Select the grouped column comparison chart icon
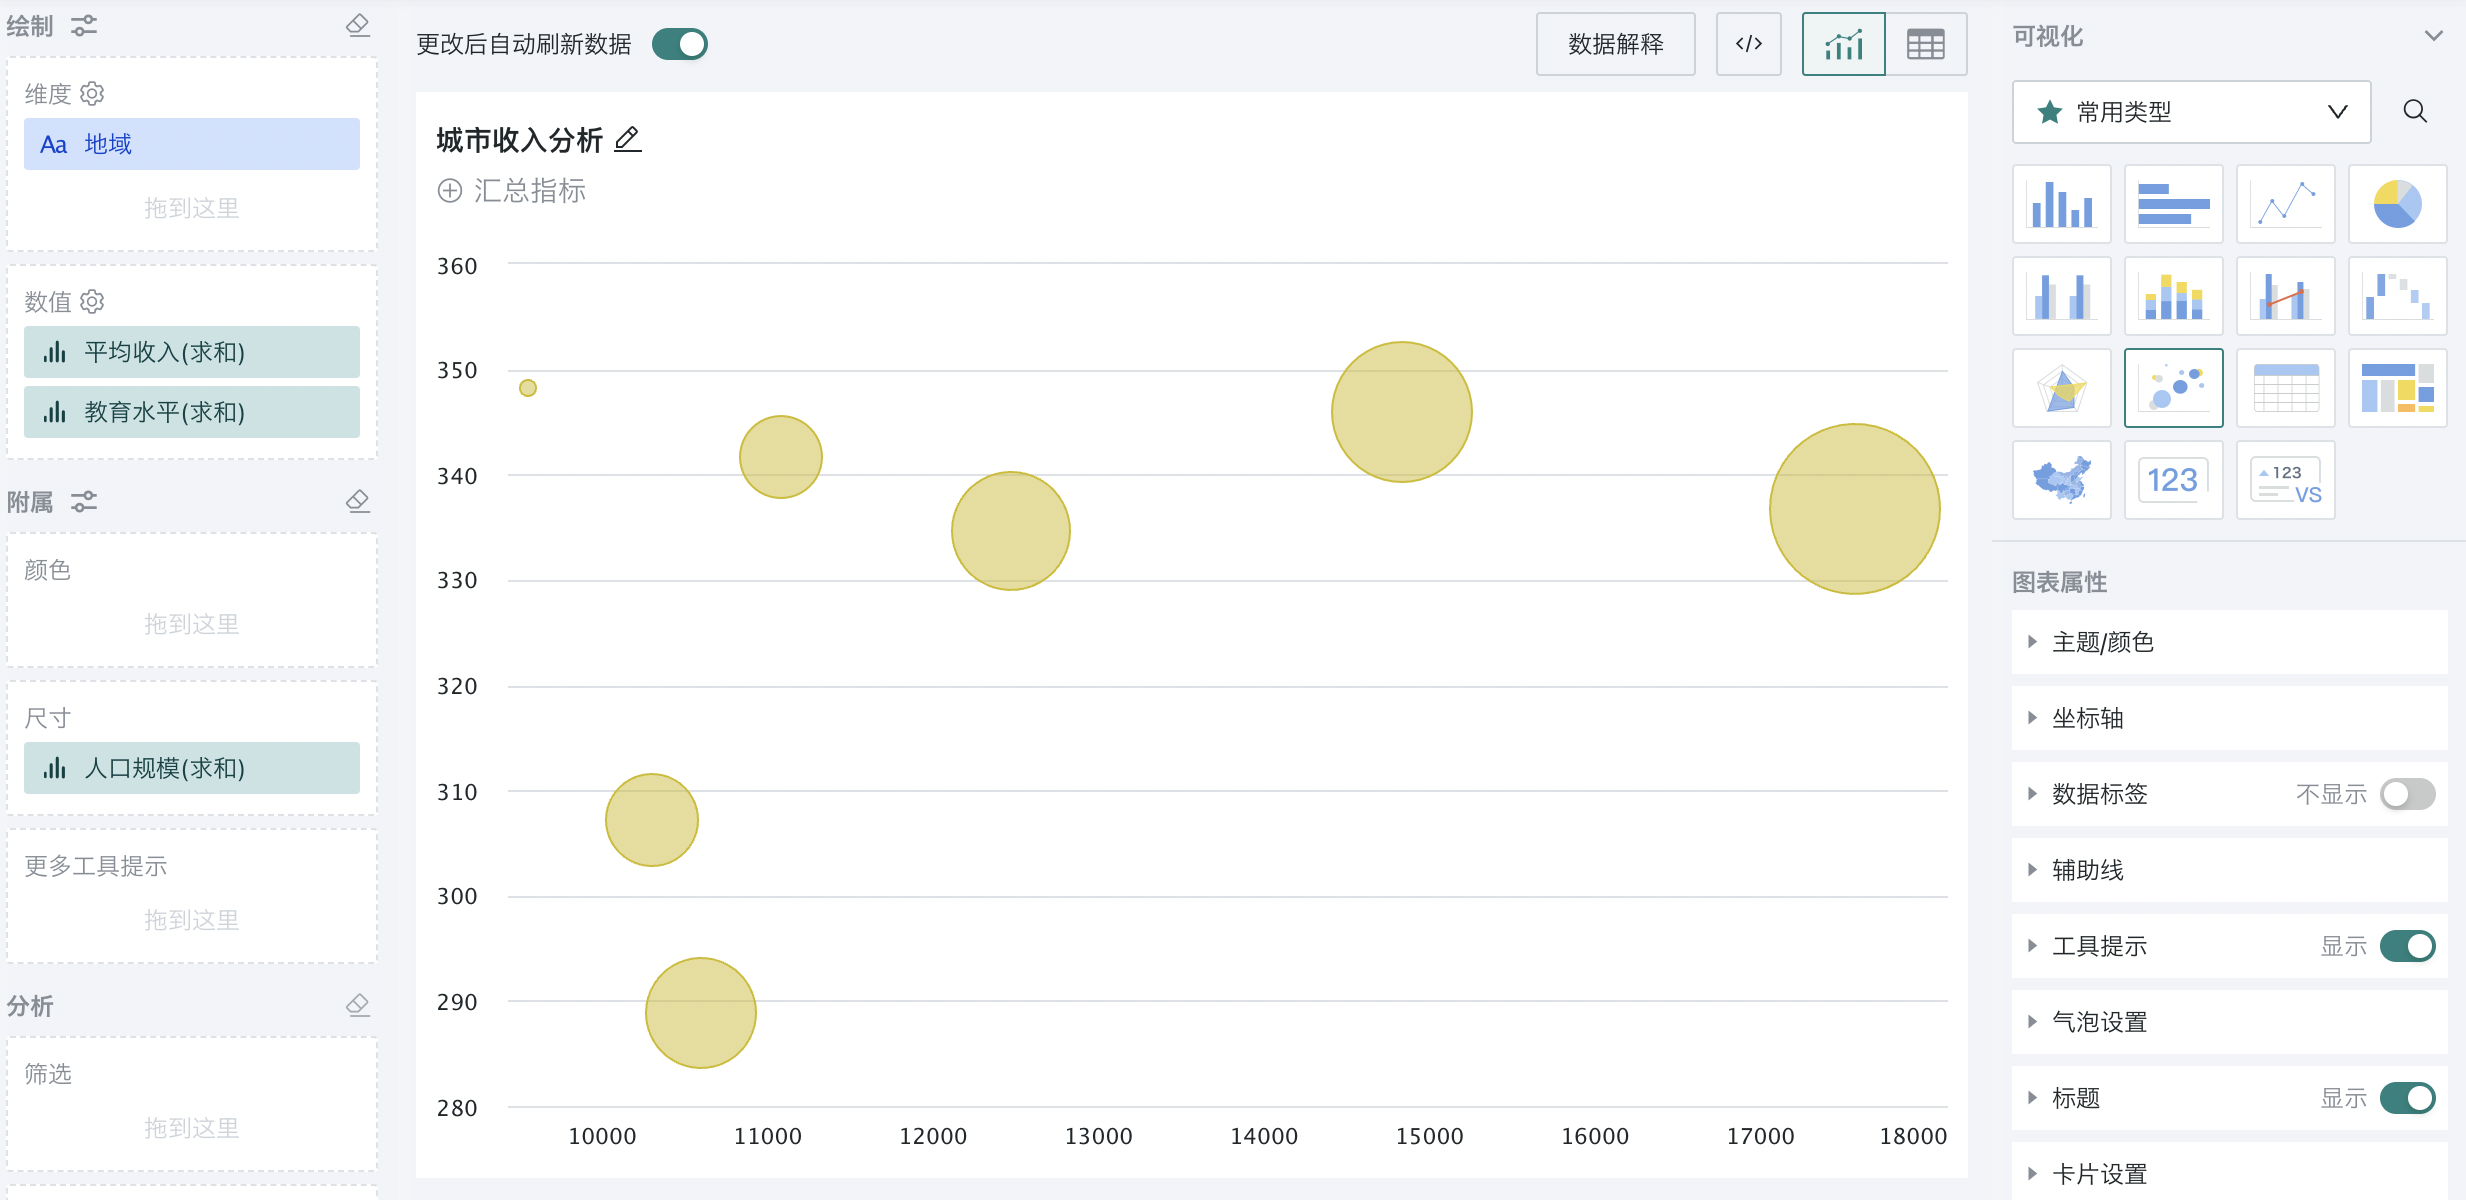This screenshot has width=2466, height=1200. click(x=2061, y=296)
